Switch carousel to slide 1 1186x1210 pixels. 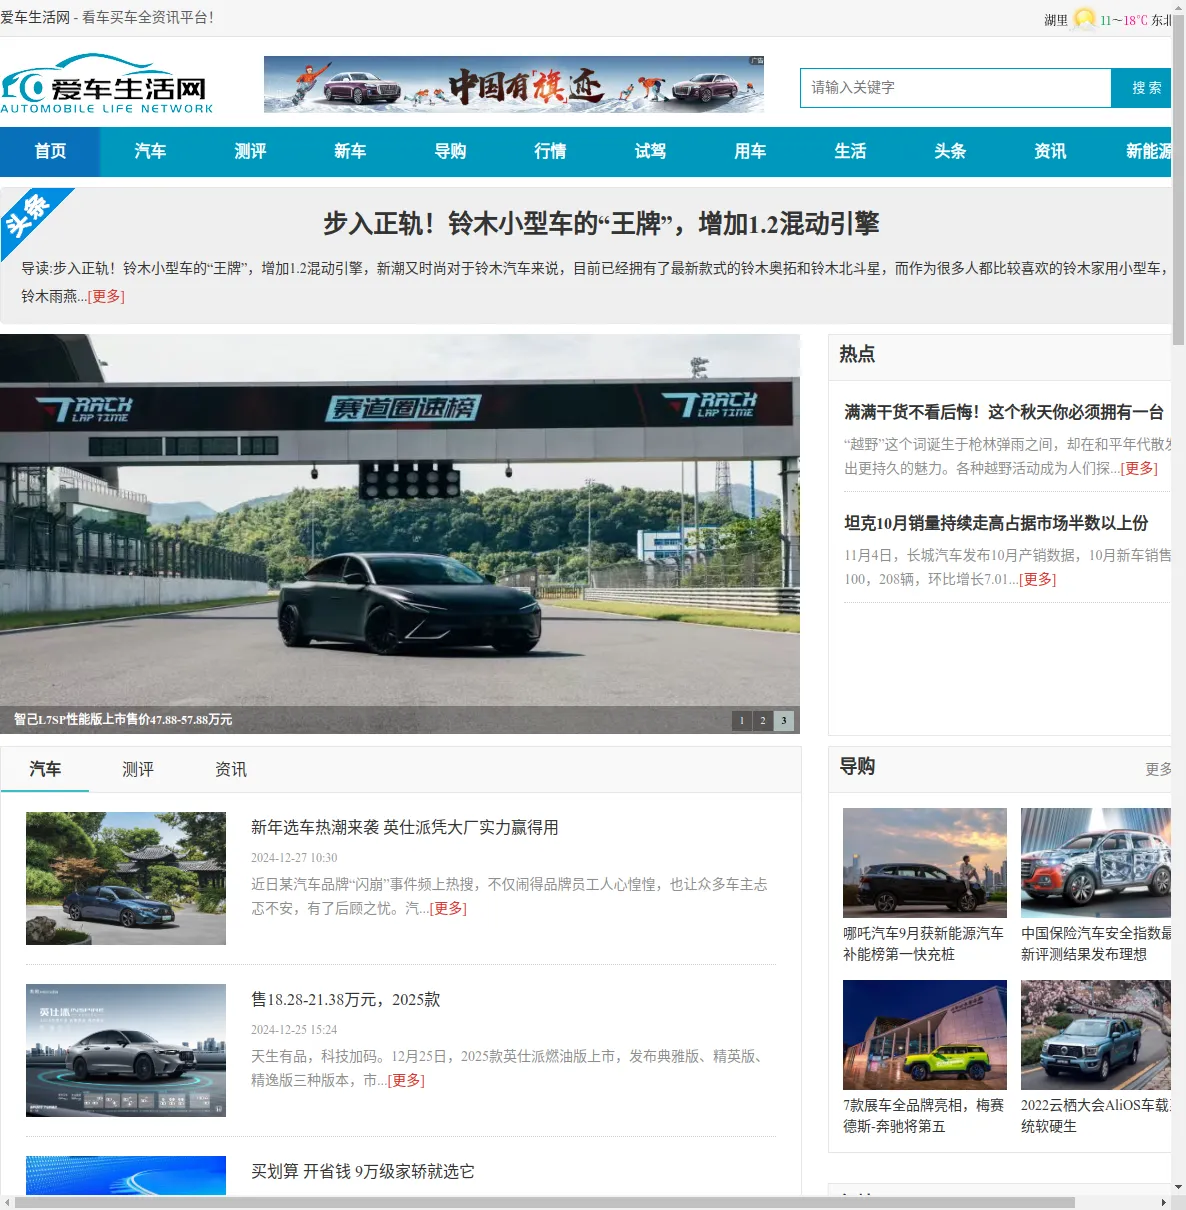tap(741, 720)
